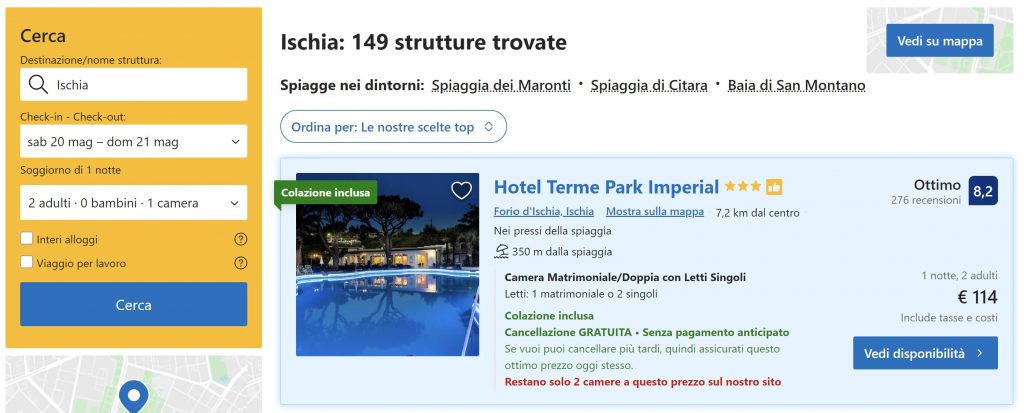Click the heart icon to save the hotel
This screenshot has height=413, width=1024.
click(461, 190)
